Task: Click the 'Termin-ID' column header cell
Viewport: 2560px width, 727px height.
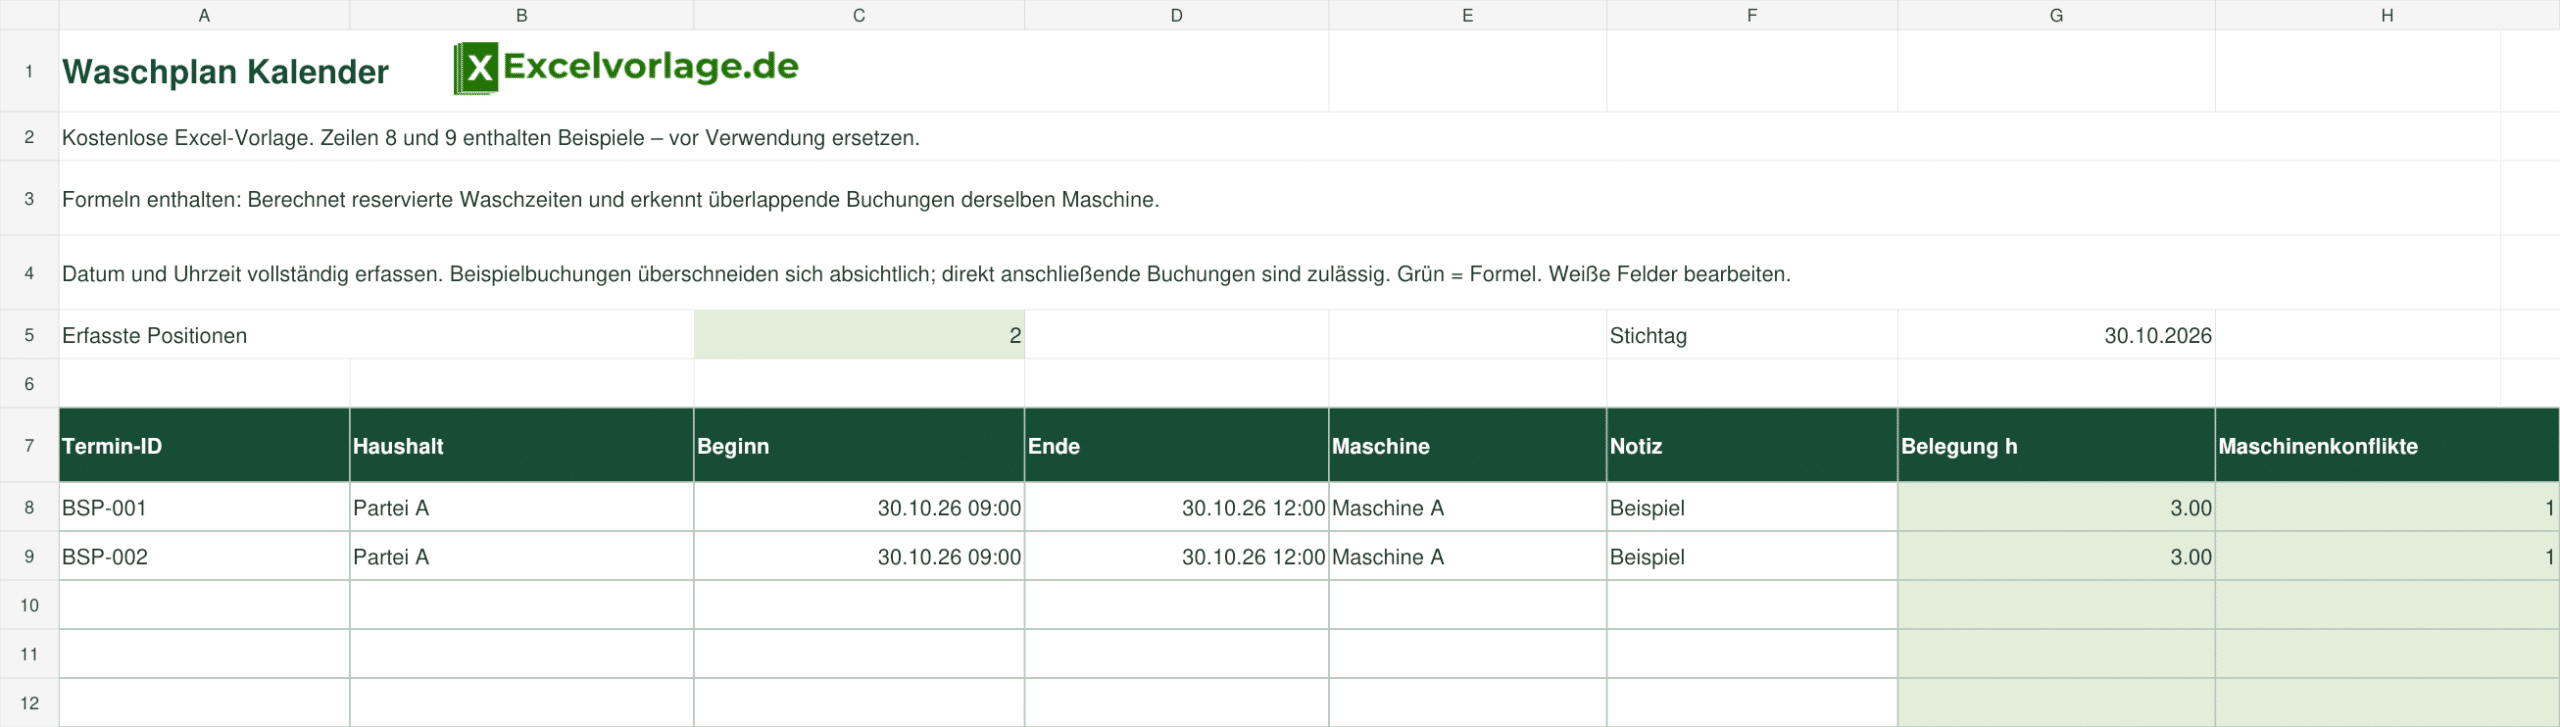Action: [204, 445]
